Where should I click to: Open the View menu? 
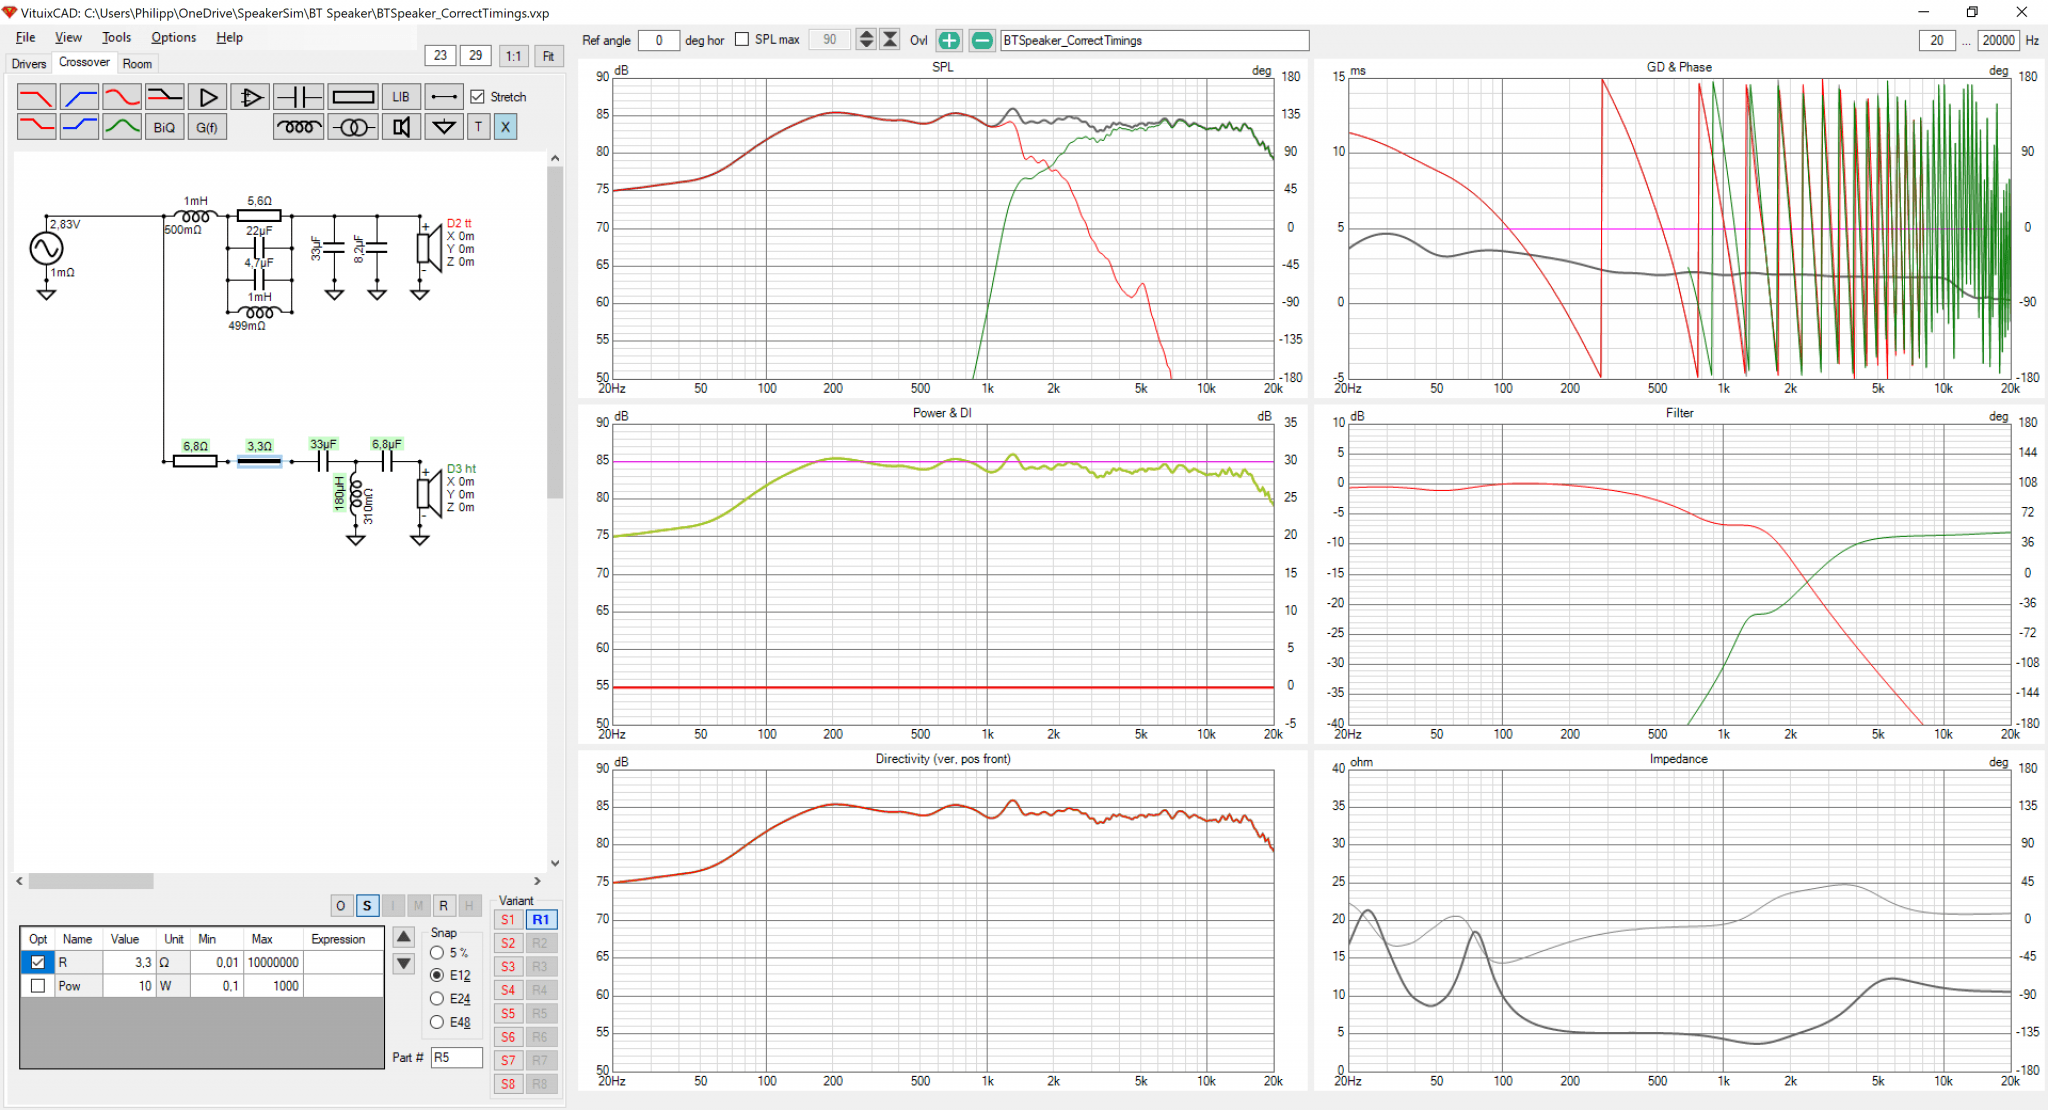tap(68, 37)
